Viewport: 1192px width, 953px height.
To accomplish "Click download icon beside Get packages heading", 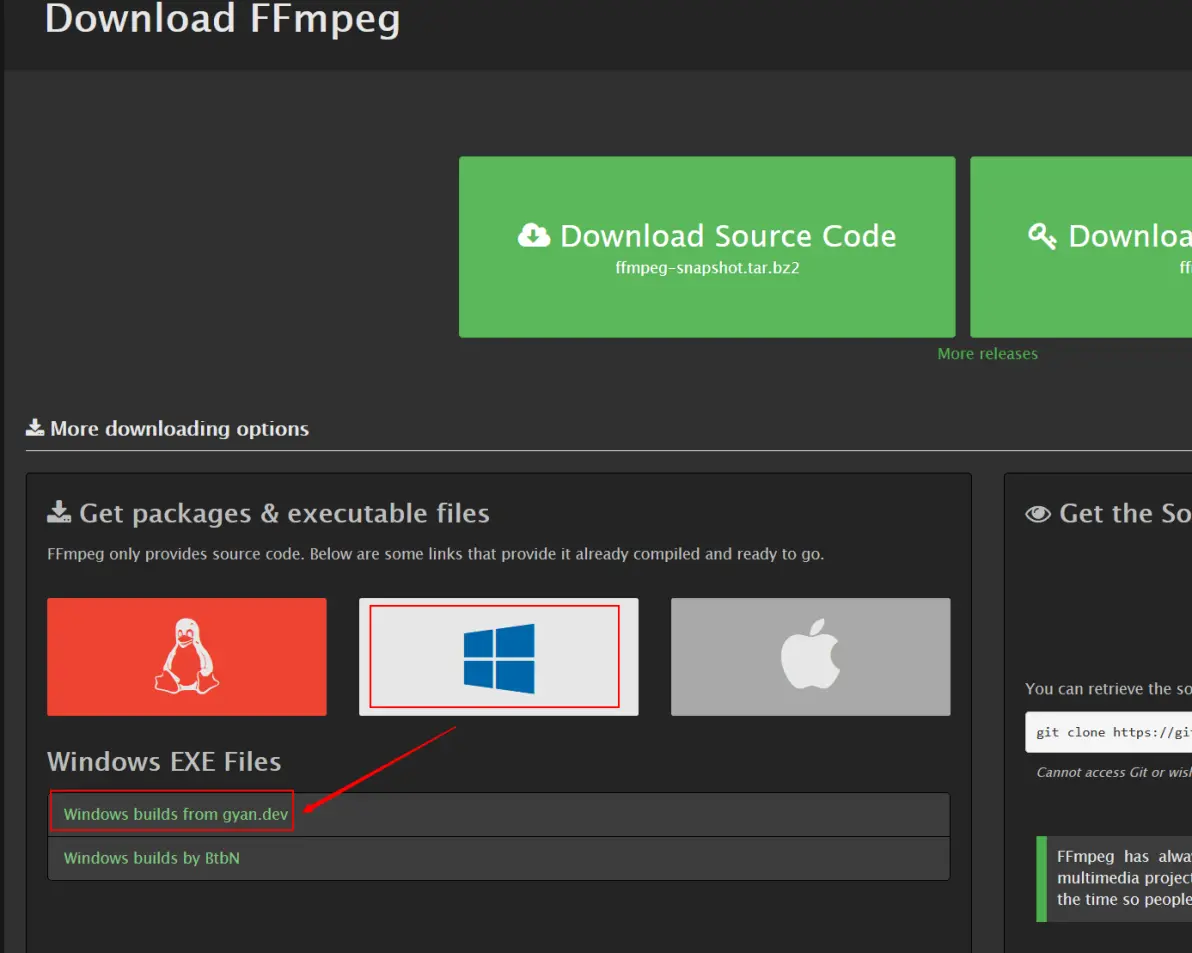I will pyautogui.click(x=59, y=513).
